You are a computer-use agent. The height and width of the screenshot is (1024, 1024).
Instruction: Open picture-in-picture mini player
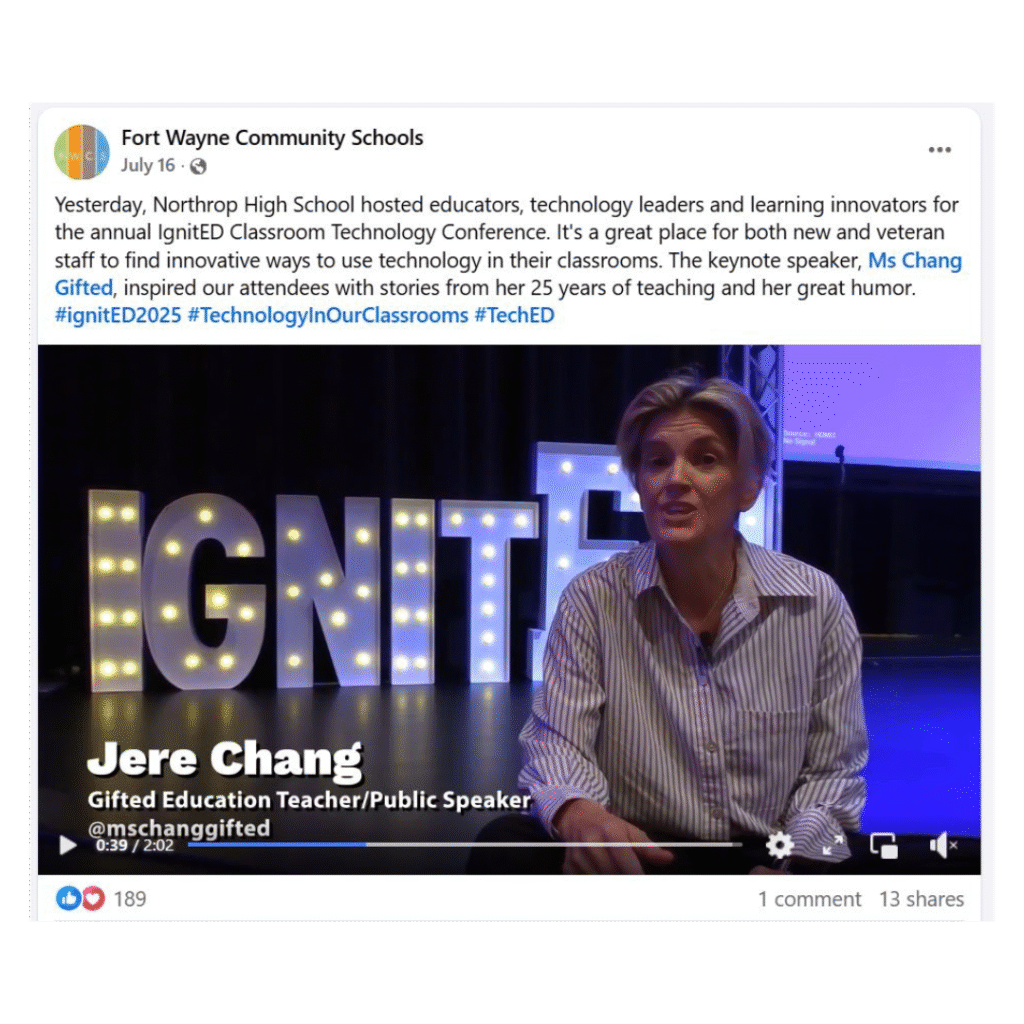[x=884, y=846]
